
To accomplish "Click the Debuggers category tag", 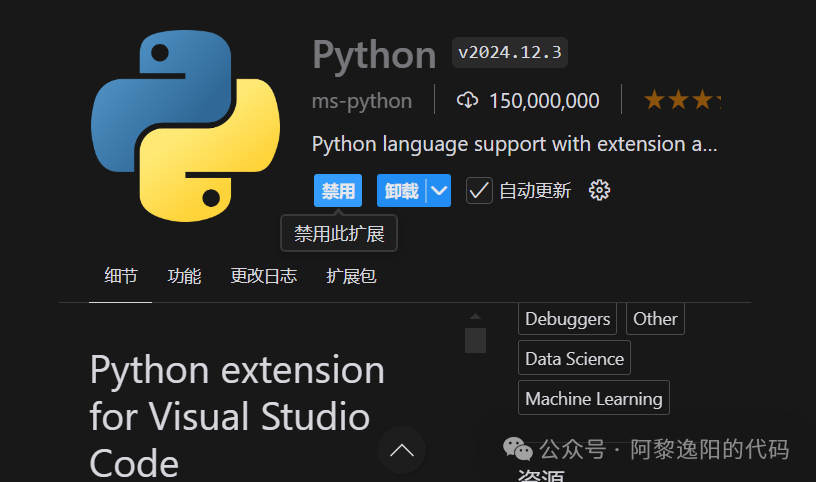I will tap(567, 319).
